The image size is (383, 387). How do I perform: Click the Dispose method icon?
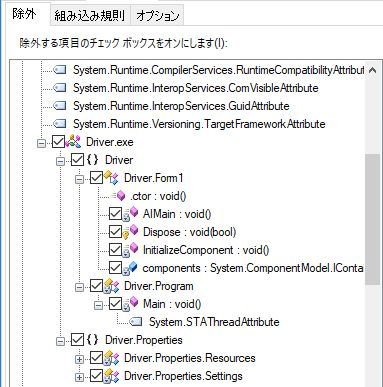click(x=130, y=232)
